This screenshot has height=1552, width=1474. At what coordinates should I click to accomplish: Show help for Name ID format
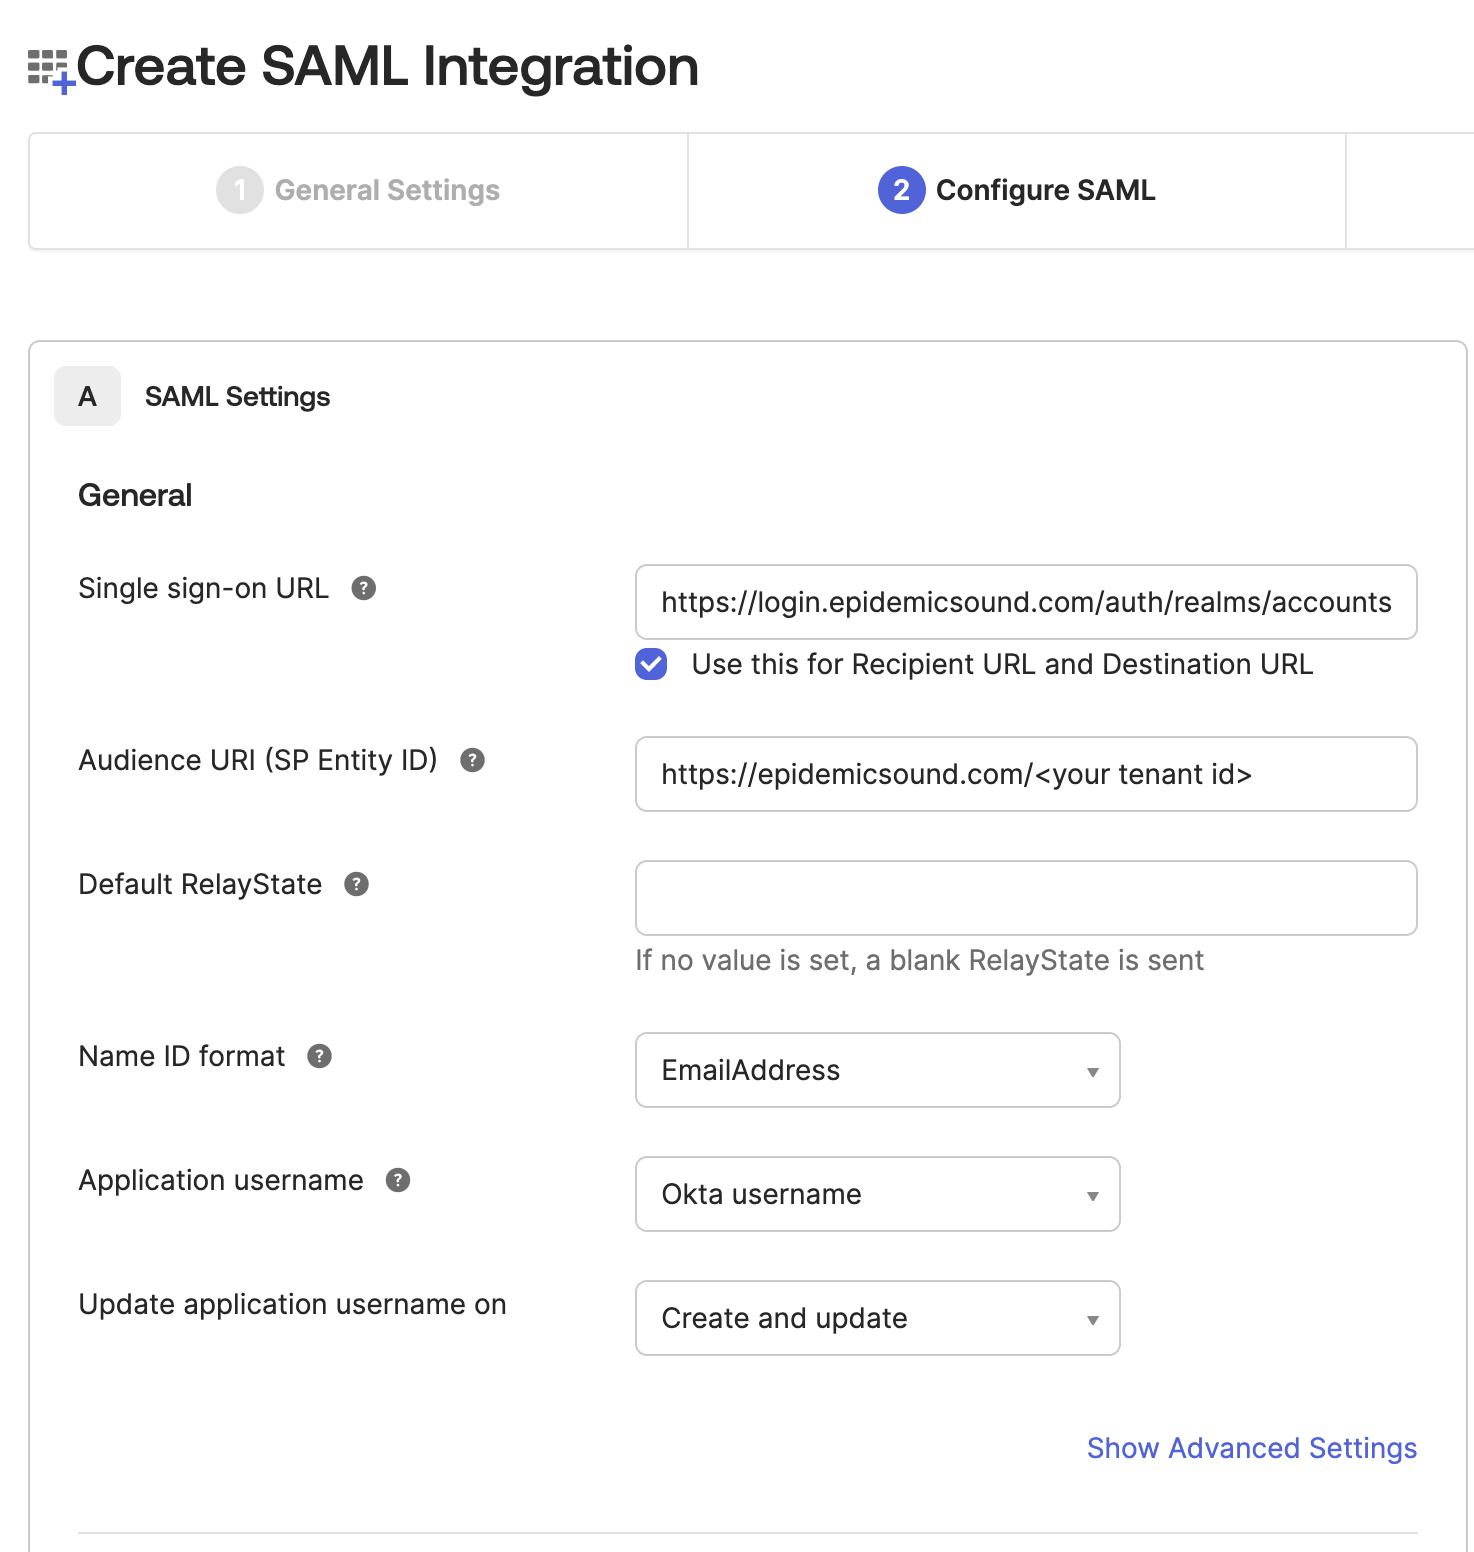pyautogui.click(x=320, y=1056)
